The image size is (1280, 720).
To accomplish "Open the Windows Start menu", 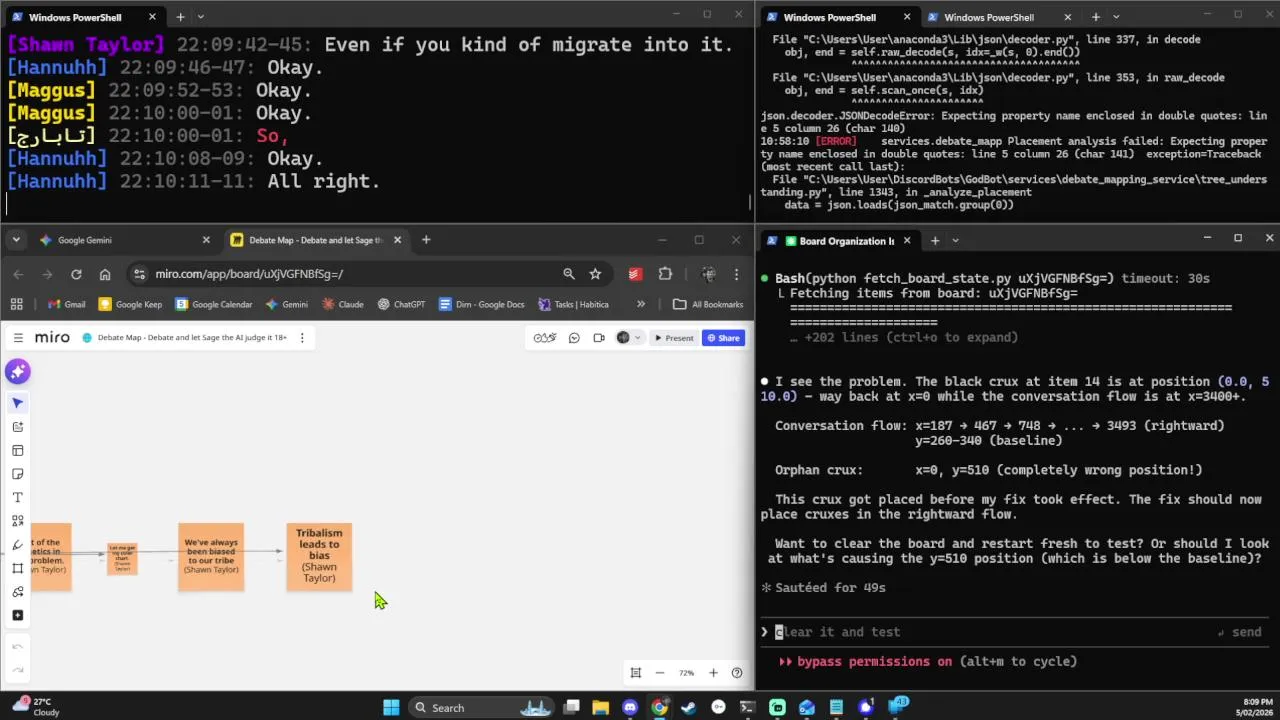I will 391,708.
